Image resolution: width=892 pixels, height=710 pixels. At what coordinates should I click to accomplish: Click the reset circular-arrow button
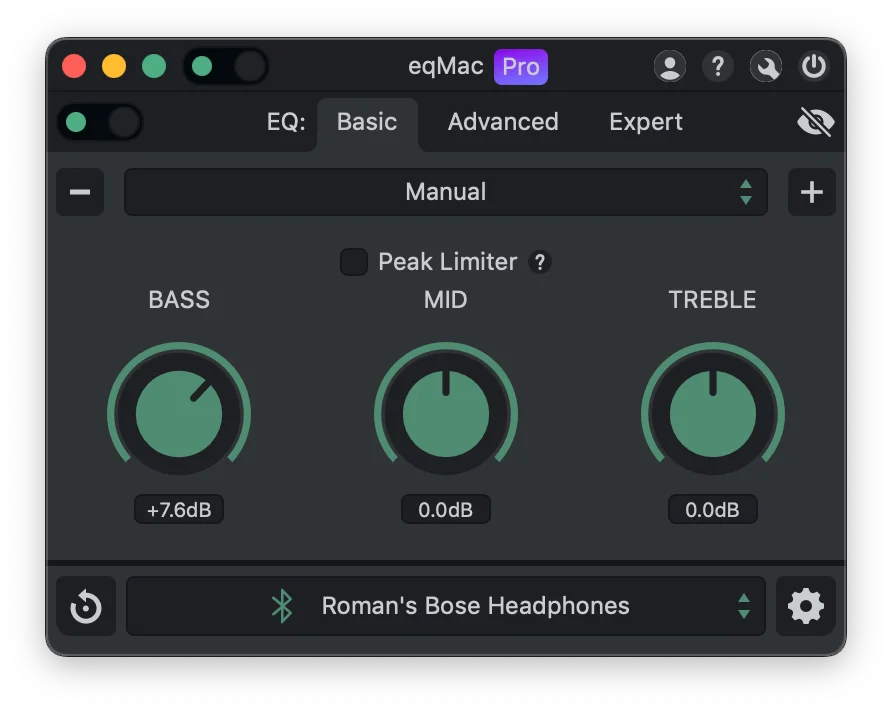click(86, 606)
